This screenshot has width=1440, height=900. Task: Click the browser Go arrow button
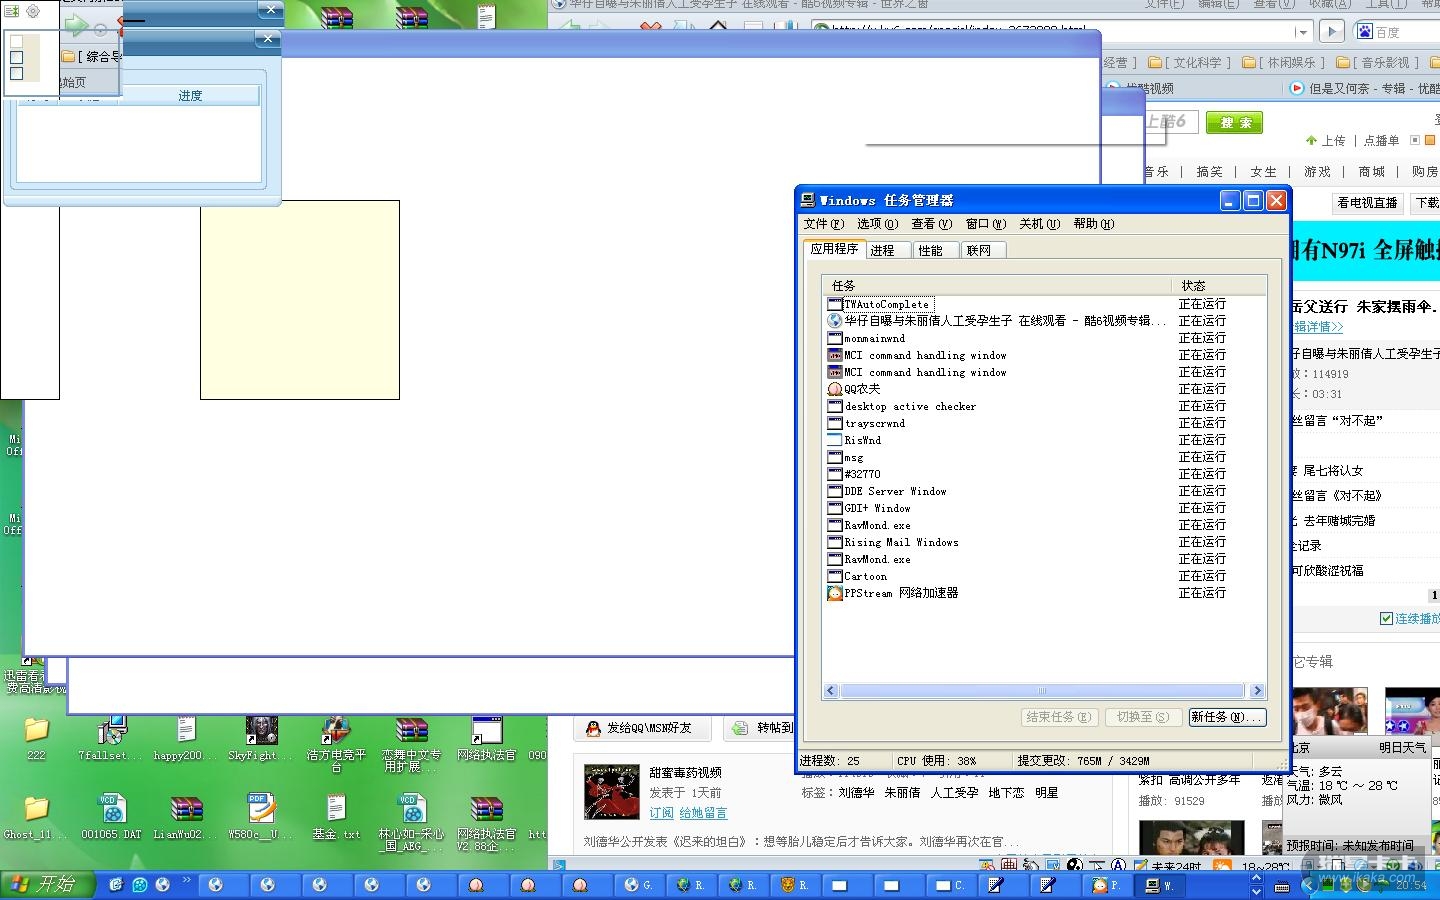click(1331, 32)
